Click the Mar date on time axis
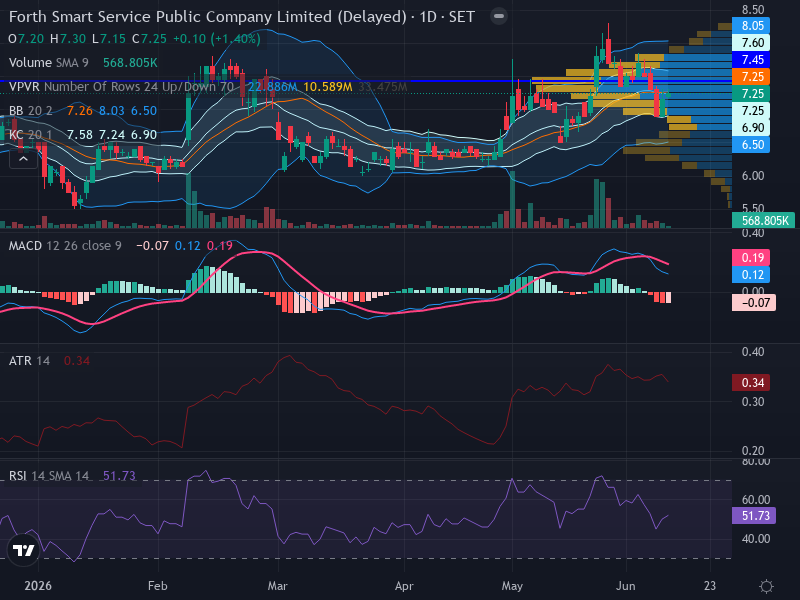Viewport: 800px width, 600px height. coord(278,586)
